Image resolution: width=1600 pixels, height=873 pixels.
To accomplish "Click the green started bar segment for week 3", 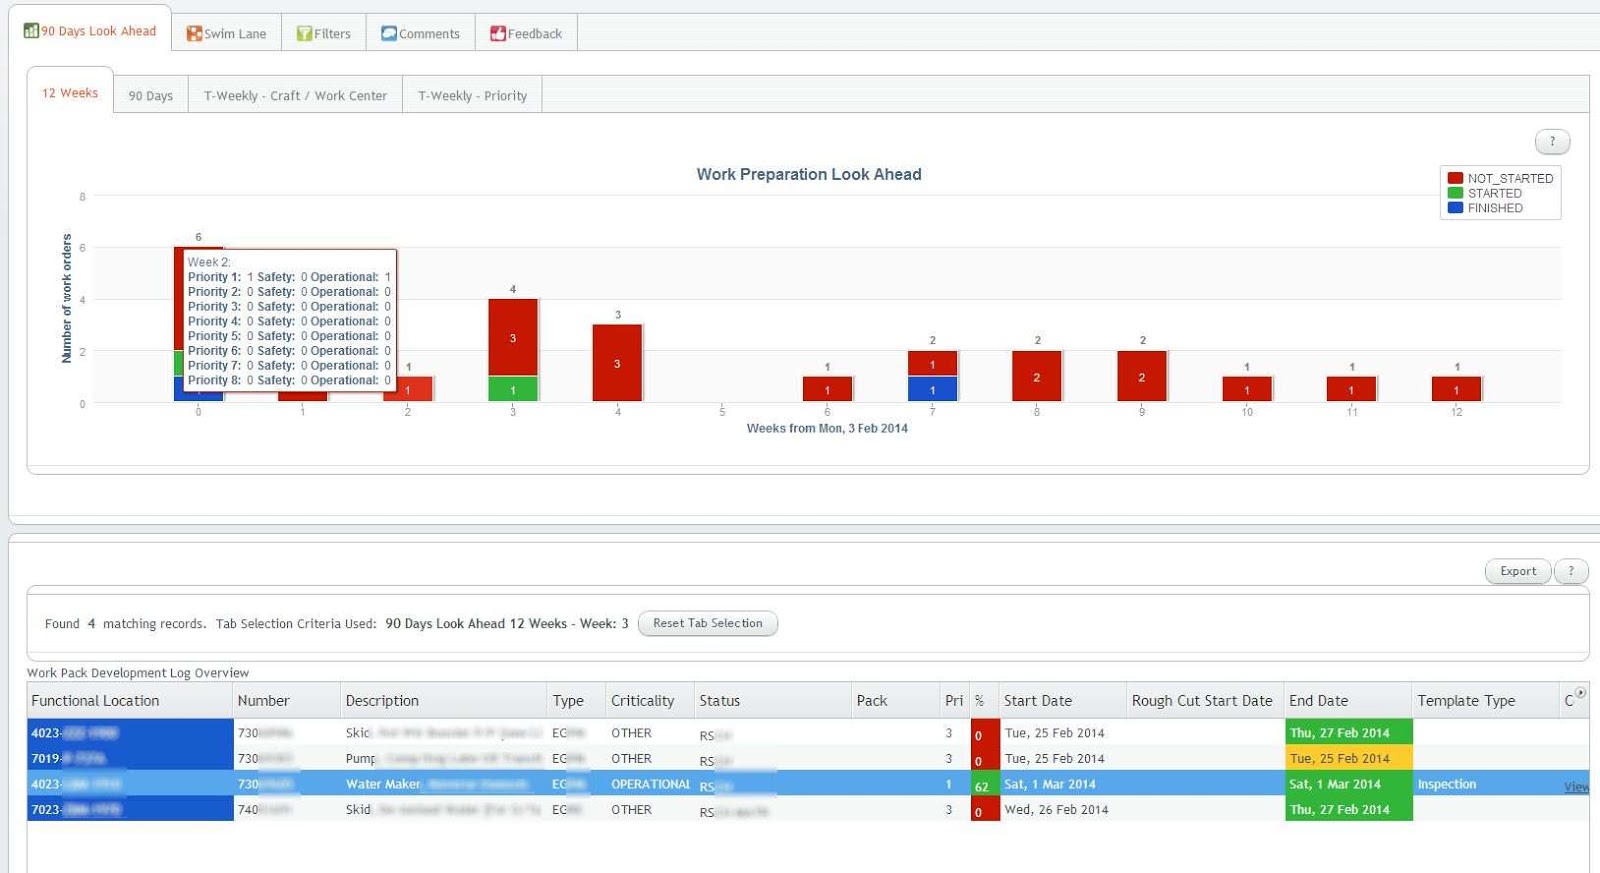I will point(513,389).
